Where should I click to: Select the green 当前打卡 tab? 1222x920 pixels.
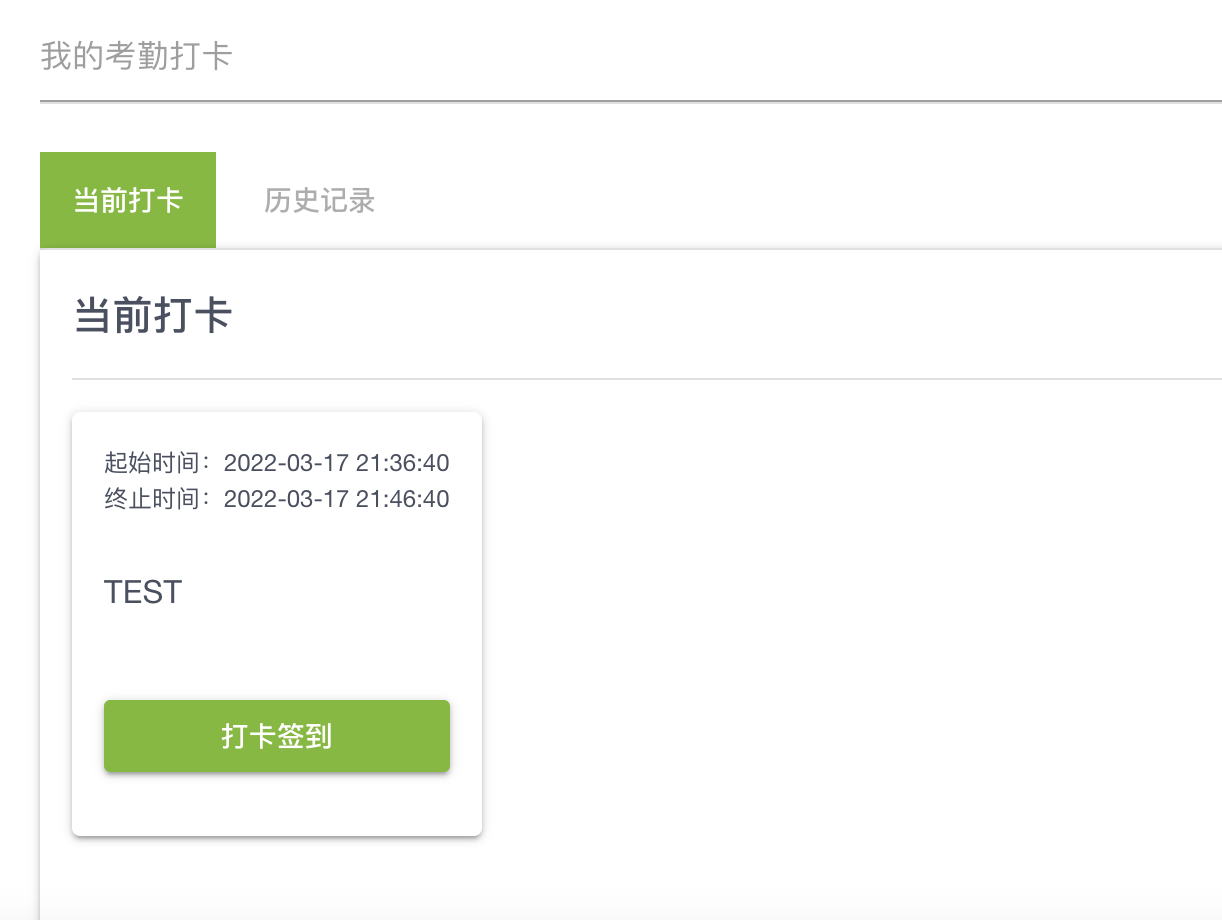tap(128, 200)
